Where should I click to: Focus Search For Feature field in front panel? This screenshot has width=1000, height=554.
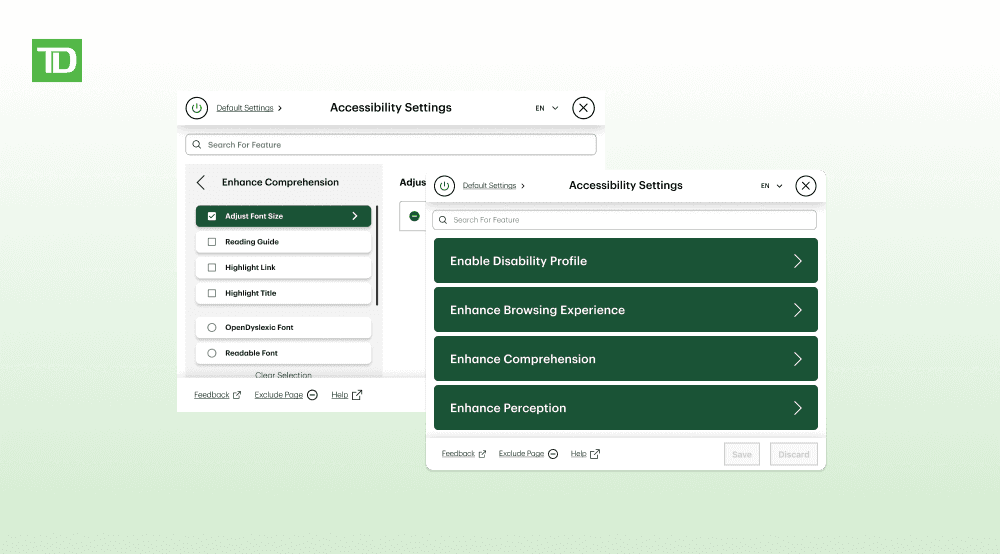click(624, 220)
